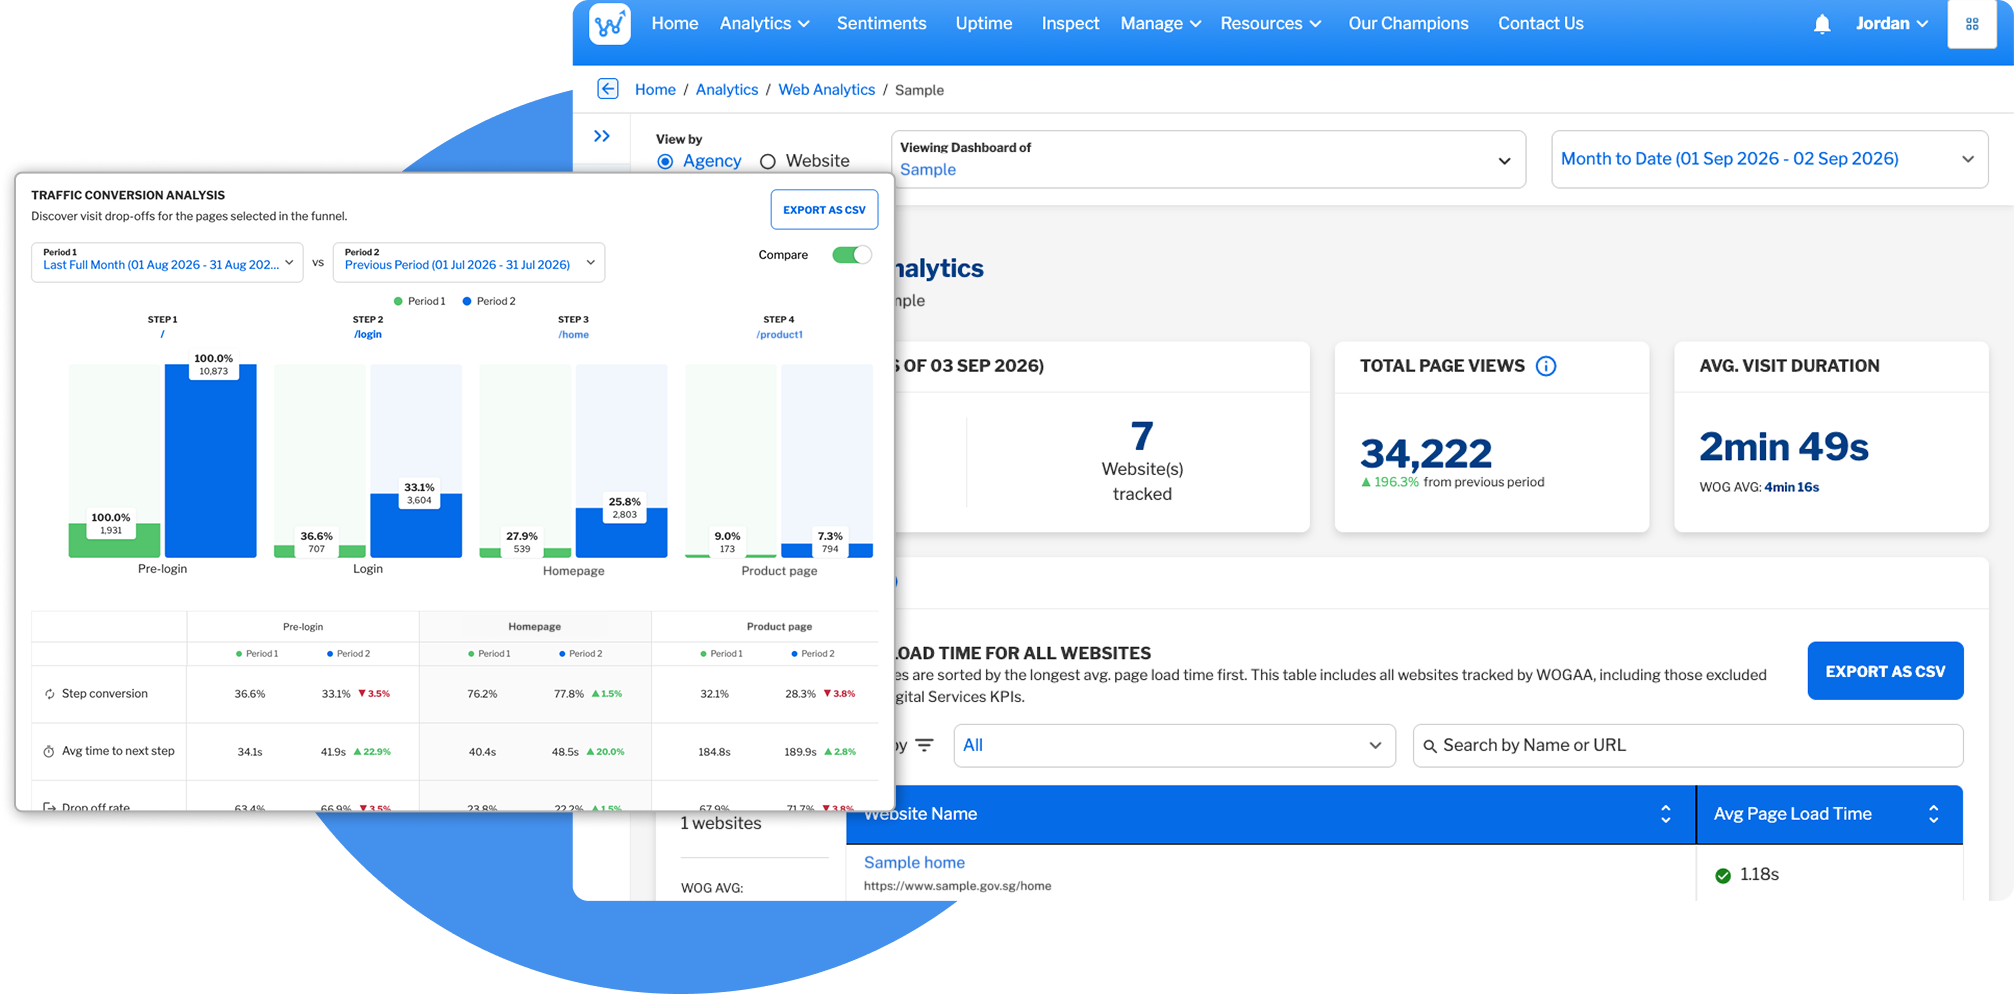2014x994 pixels.
Task: Click the Step conversion row icon
Action: pos(49,694)
